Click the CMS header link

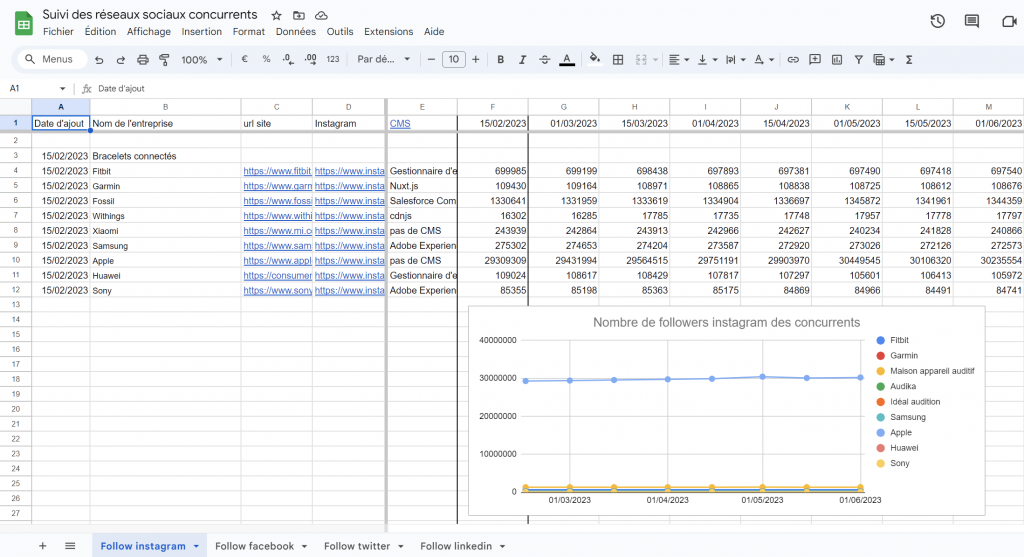[x=400, y=124]
